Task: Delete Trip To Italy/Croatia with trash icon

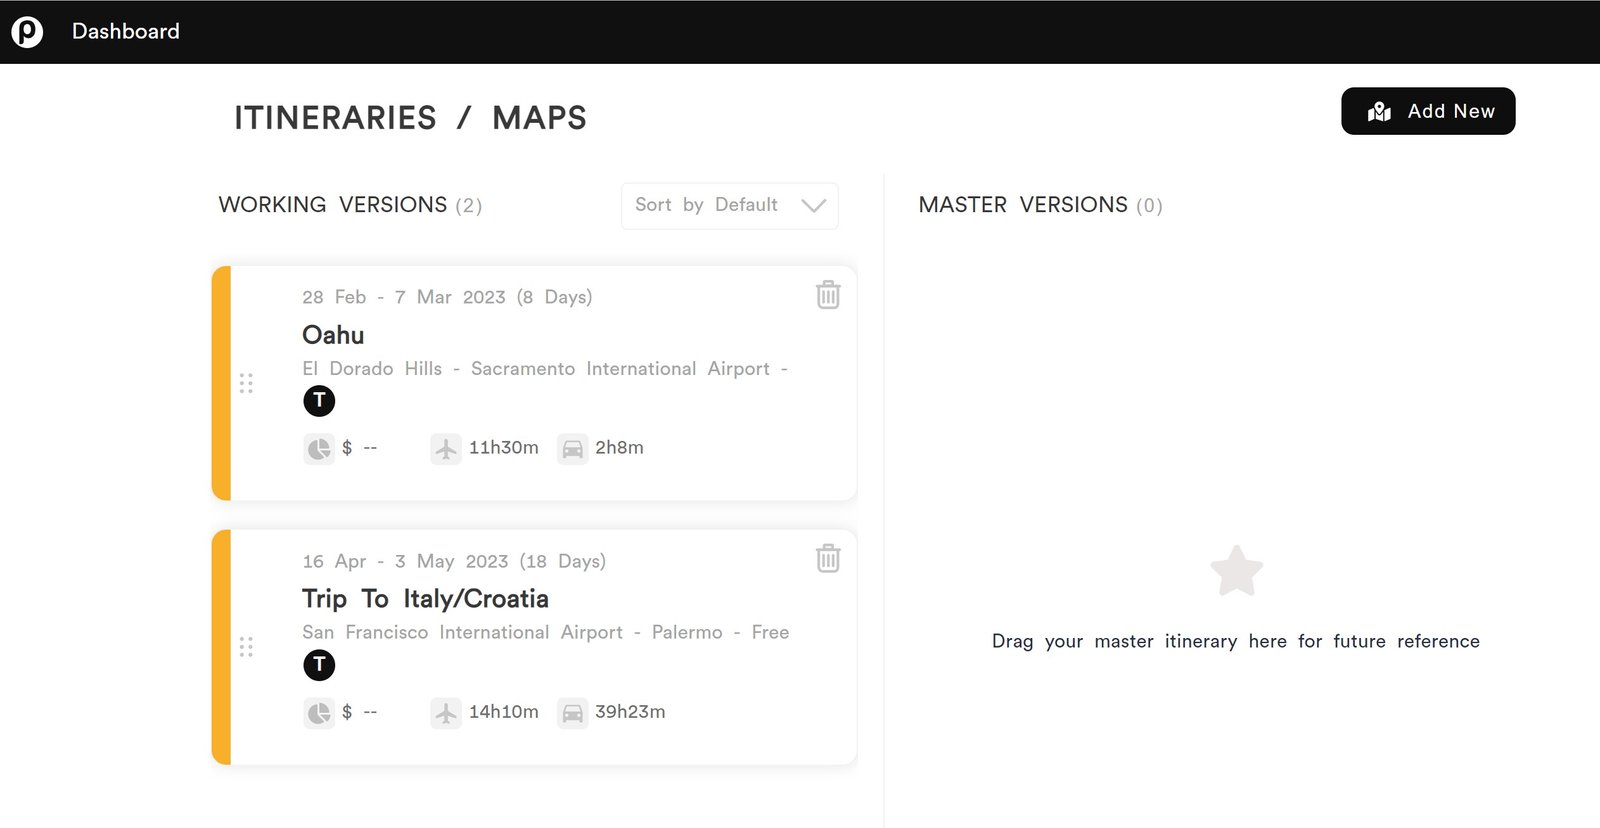Action: coord(828,558)
